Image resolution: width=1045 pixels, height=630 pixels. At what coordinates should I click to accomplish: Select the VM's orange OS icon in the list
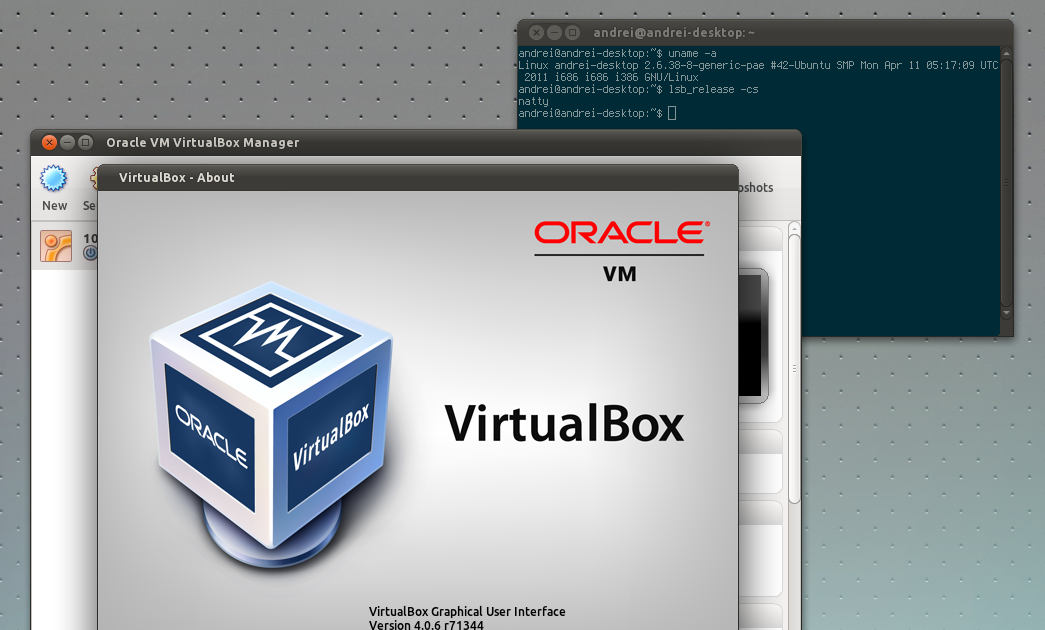pyautogui.click(x=56, y=246)
